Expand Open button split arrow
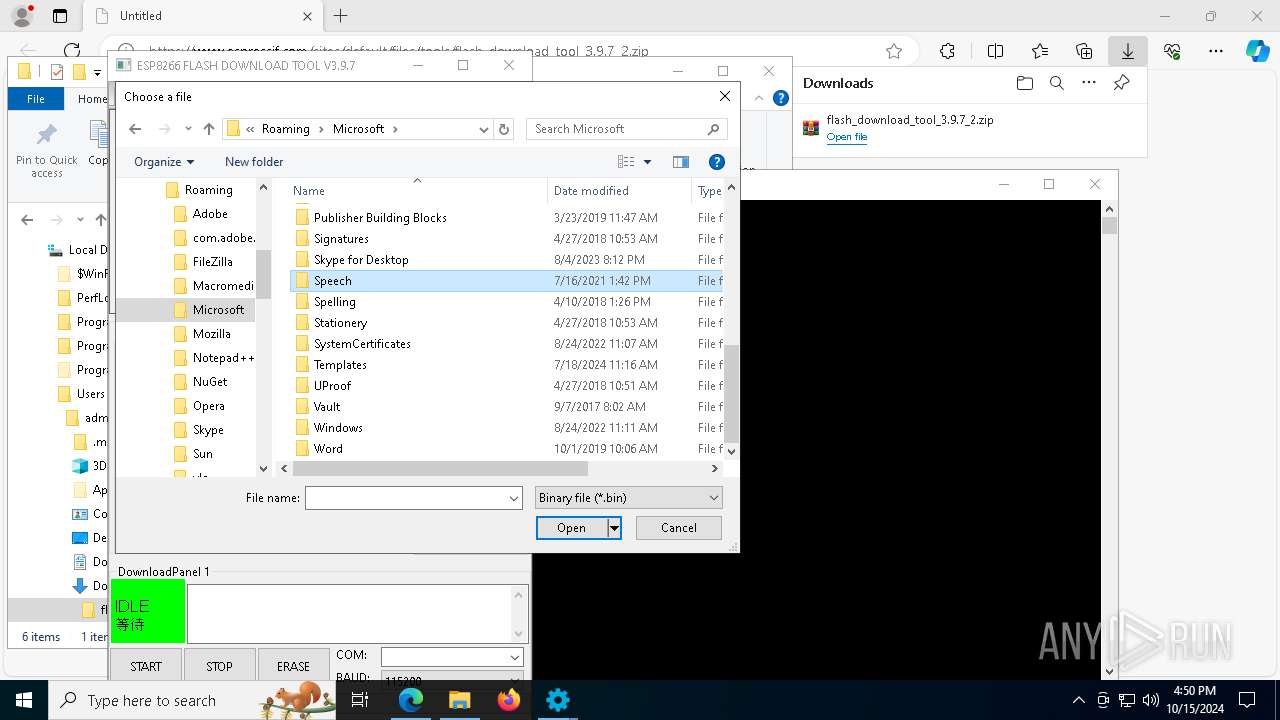The width and height of the screenshot is (1280, 720). point(614,528)
